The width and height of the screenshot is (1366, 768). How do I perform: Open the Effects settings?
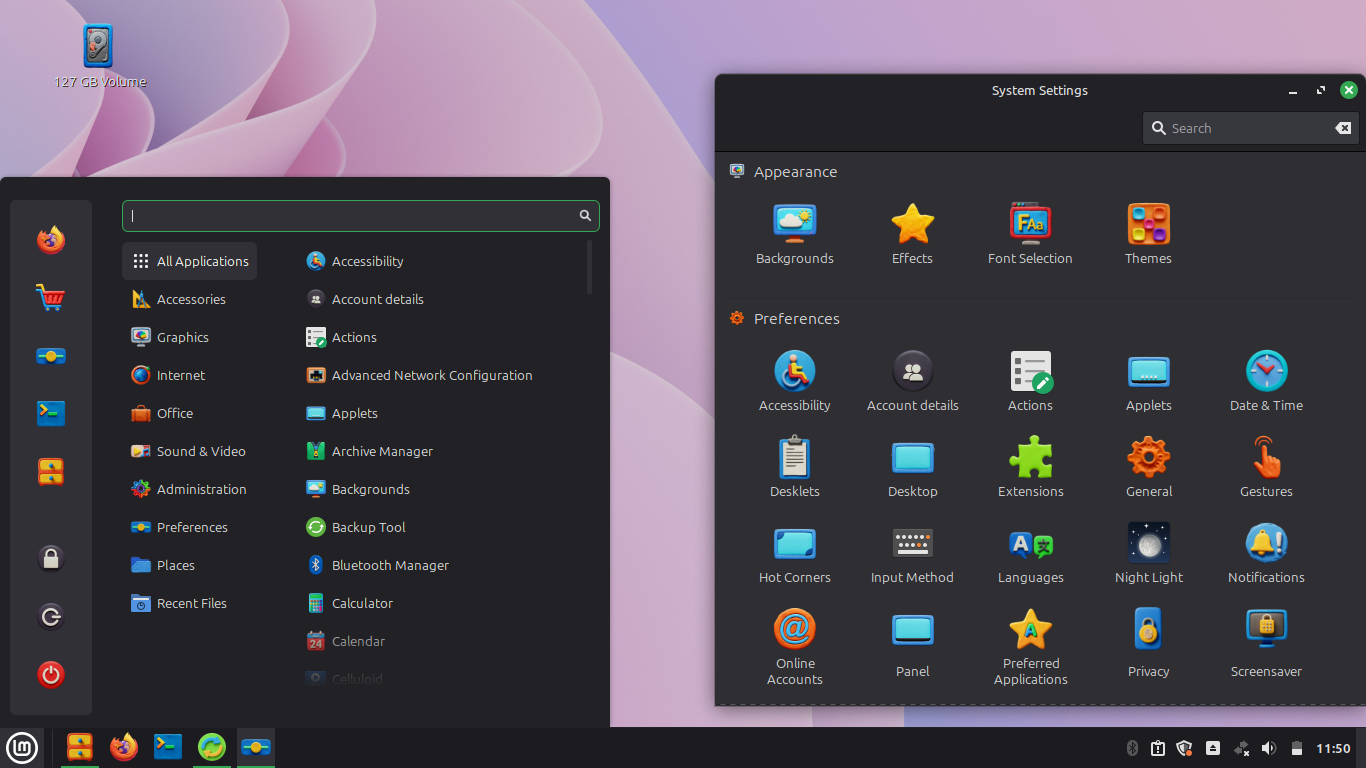point(912,235)
